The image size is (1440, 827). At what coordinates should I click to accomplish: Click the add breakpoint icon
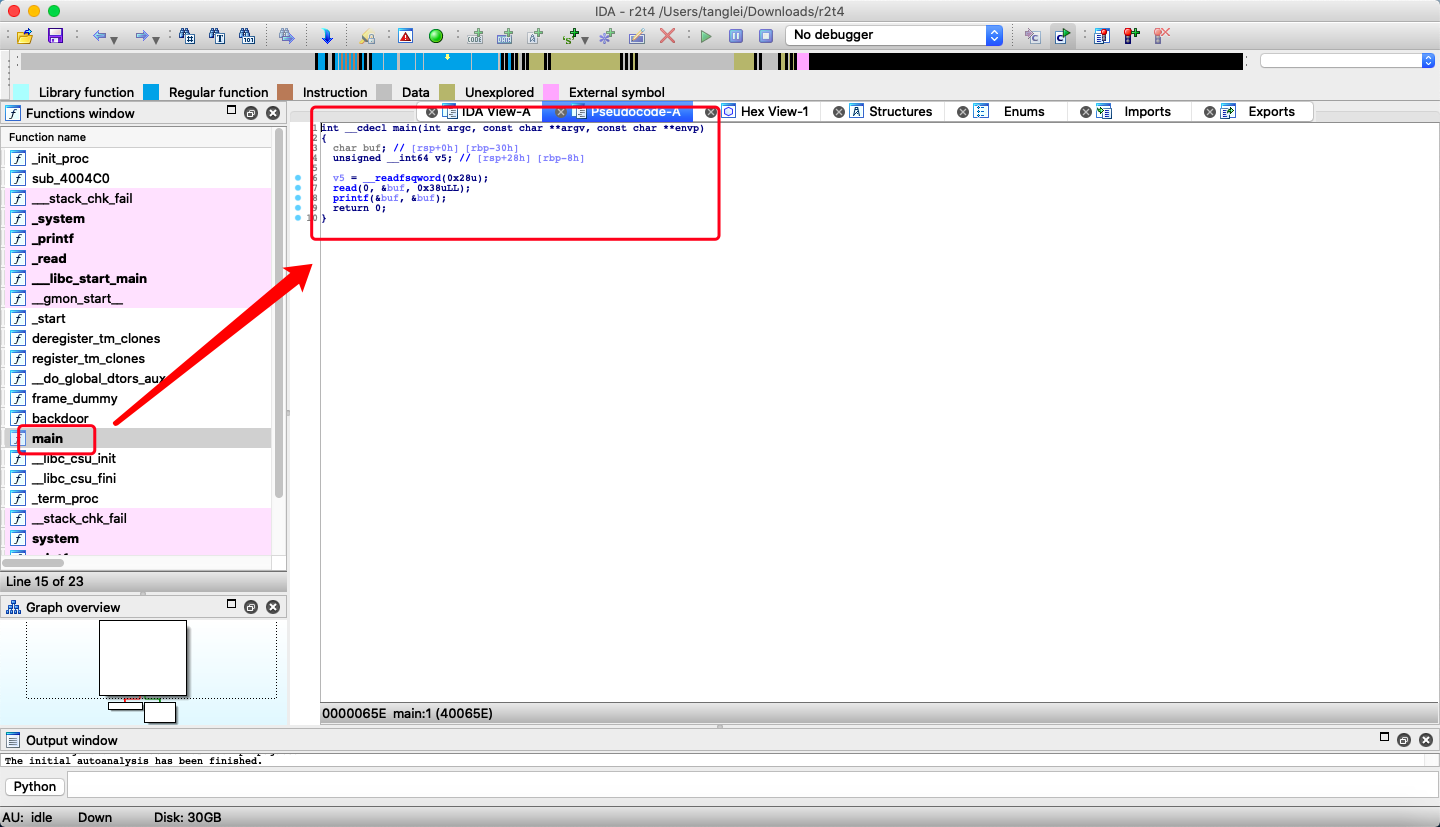(1132, 36)
